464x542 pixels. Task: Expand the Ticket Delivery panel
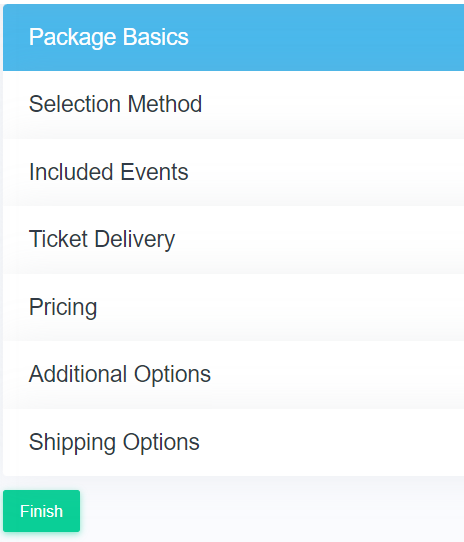click(233, 240)
